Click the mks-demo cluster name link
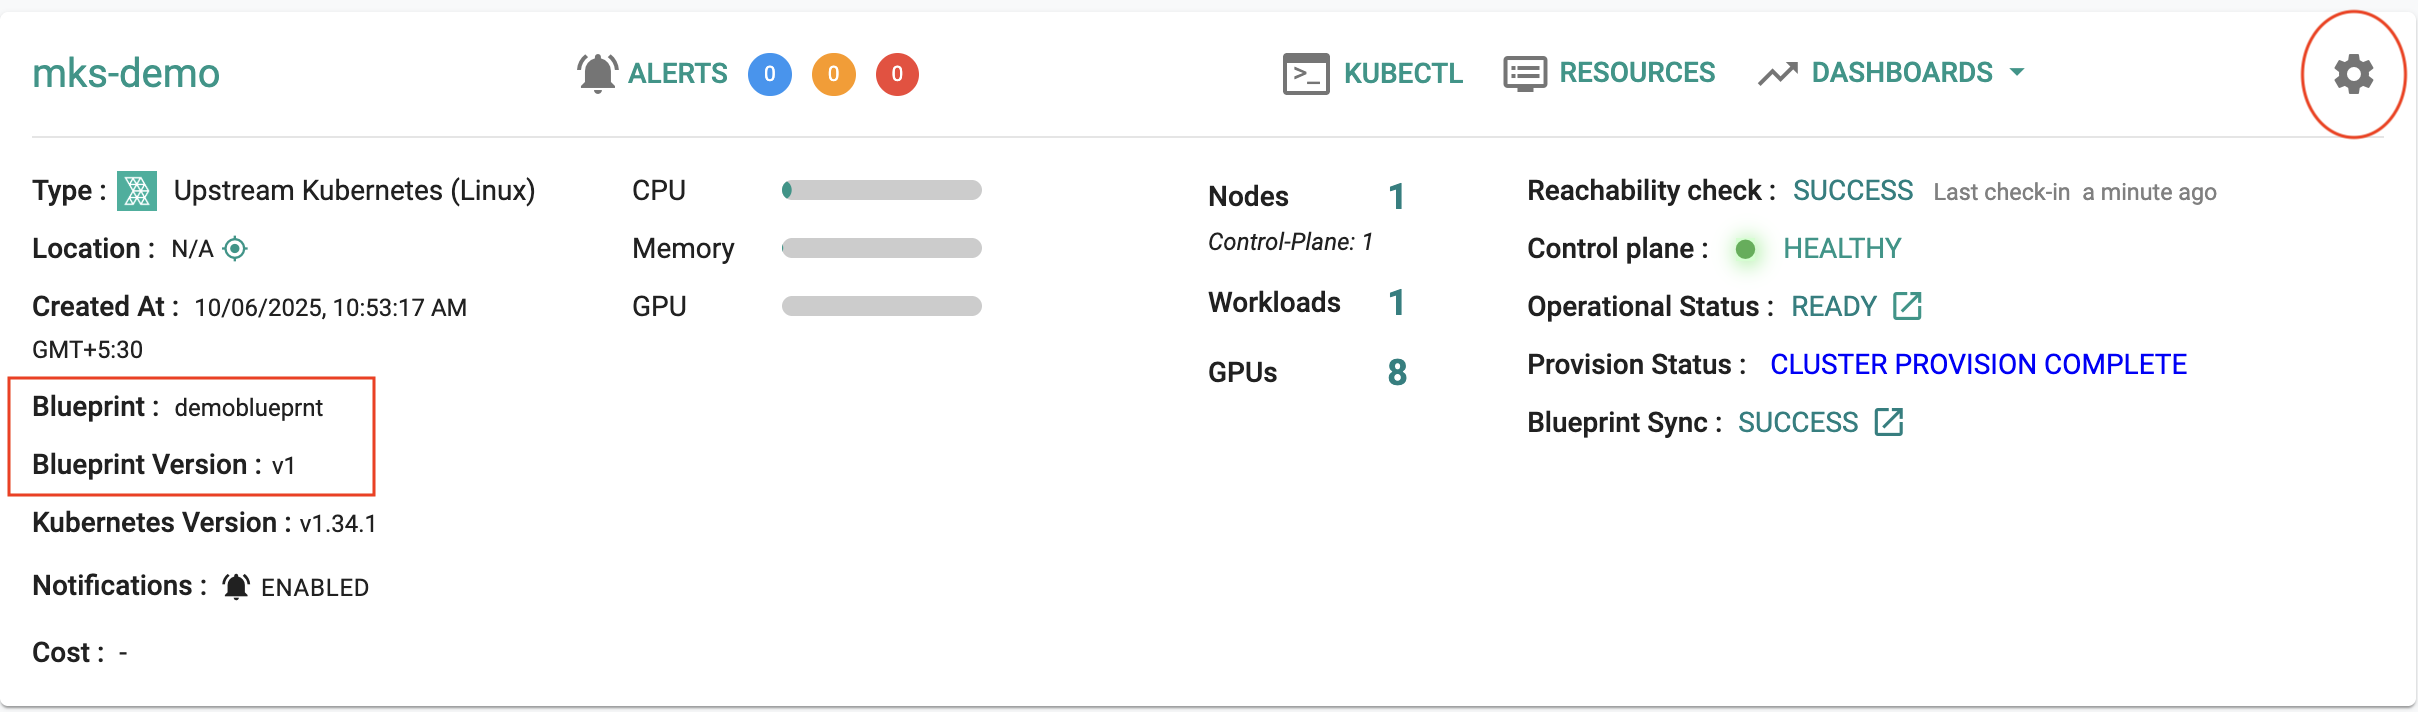The height and width of the screenshot is (712, 2418). tap(126, 73)
